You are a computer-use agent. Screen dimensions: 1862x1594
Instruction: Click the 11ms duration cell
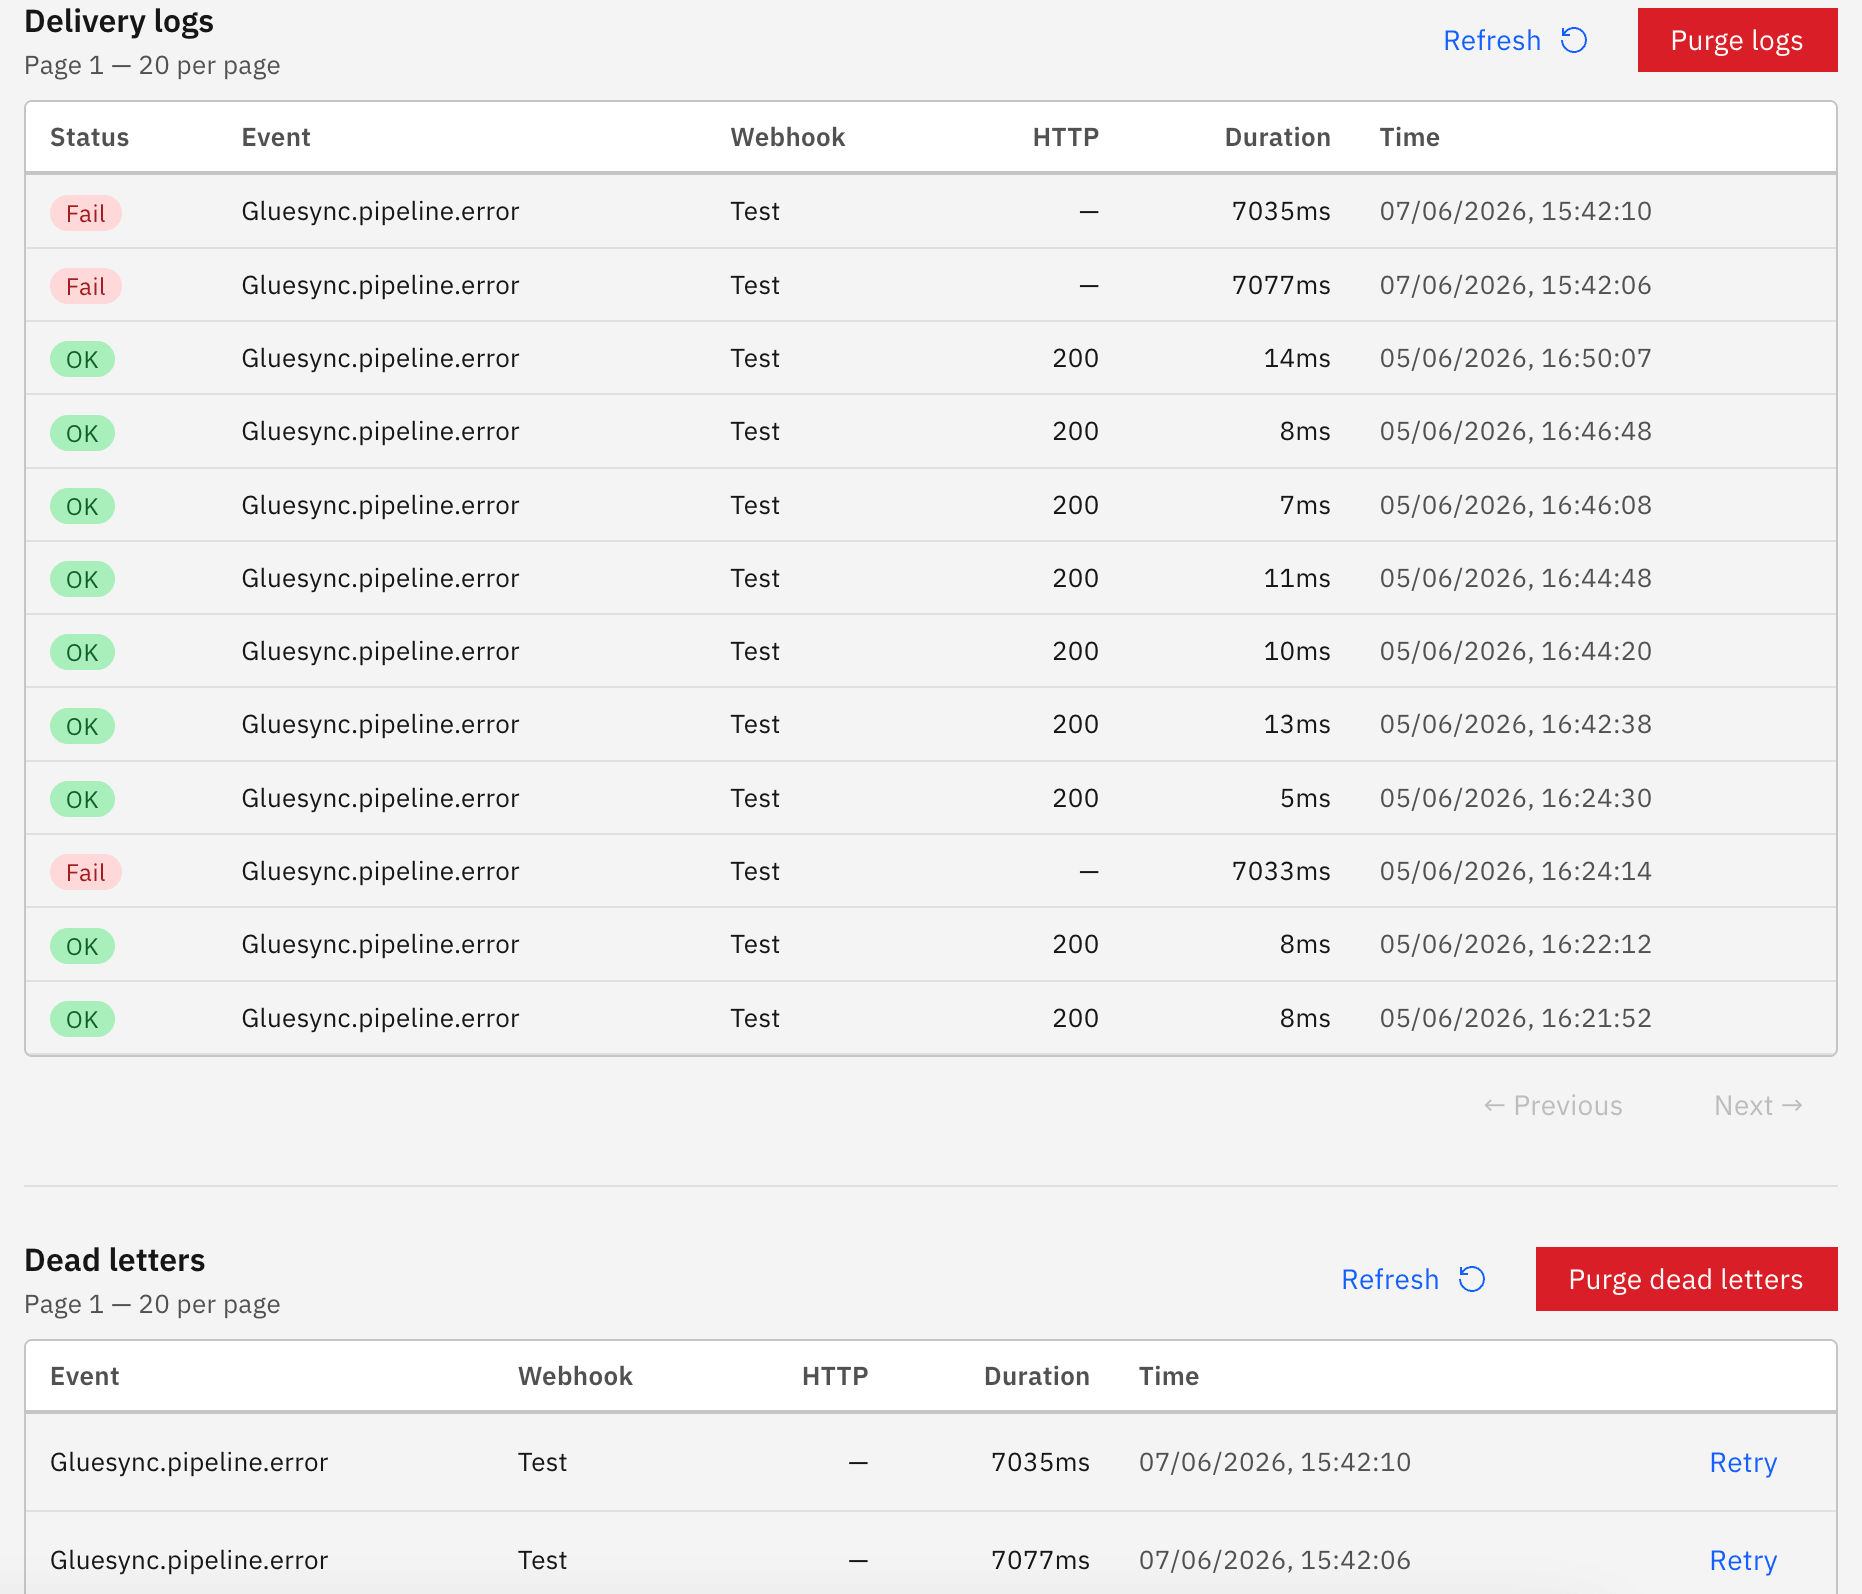pyautogui.click(x=1297, y=578)
